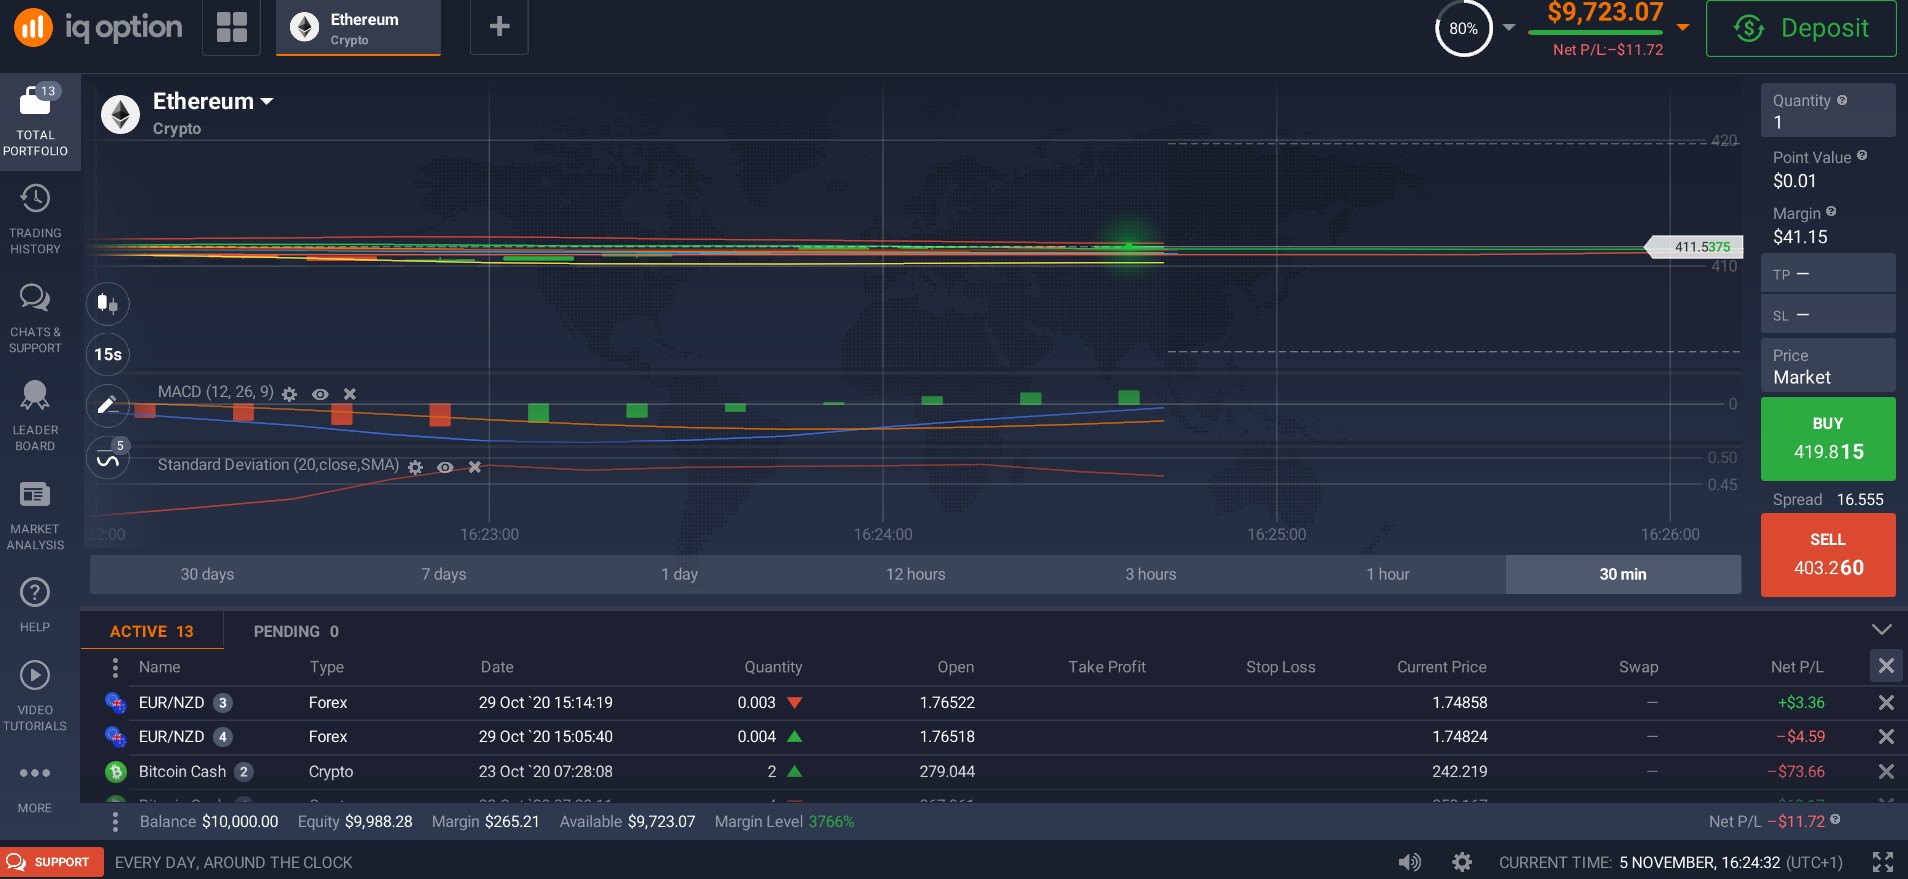The height and width of the screenshot is (879, 1908).
Task: Select the 12 hours timeframe
Action: coord(915,574)
